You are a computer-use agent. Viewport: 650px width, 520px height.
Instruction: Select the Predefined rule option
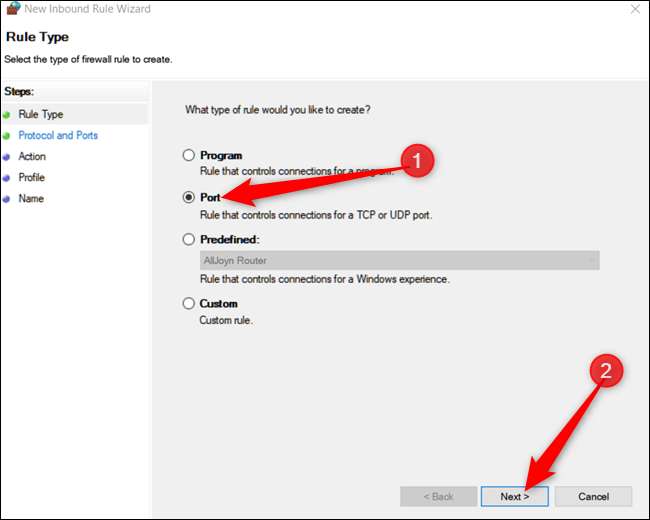pyautogui.click(x=188, y=240)
